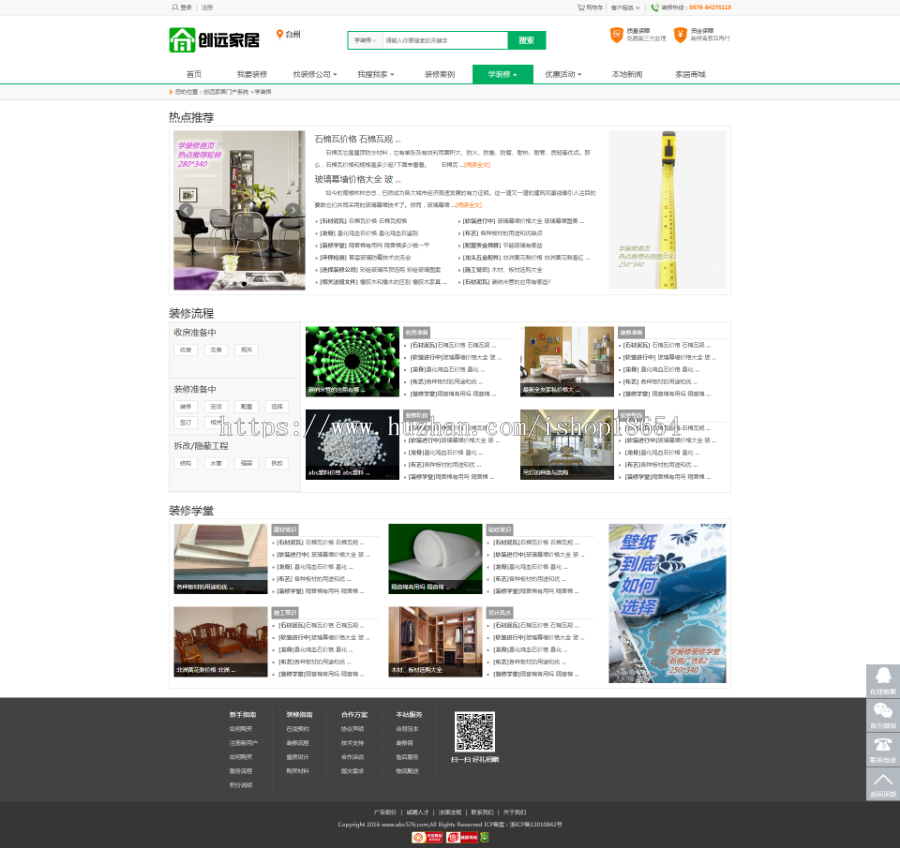900x848 pixels.
Task: Click the green house logo 创远家居
Action: (214, 40)
